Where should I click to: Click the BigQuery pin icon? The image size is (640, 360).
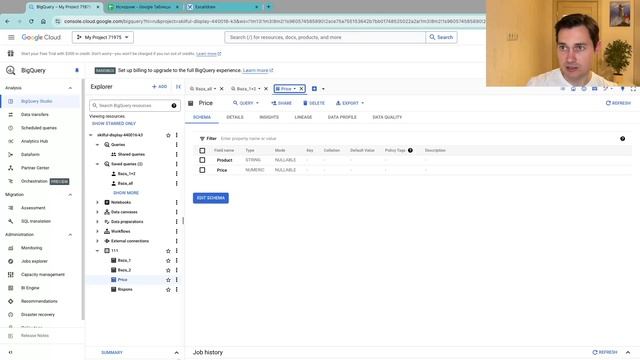pos(77,70)
